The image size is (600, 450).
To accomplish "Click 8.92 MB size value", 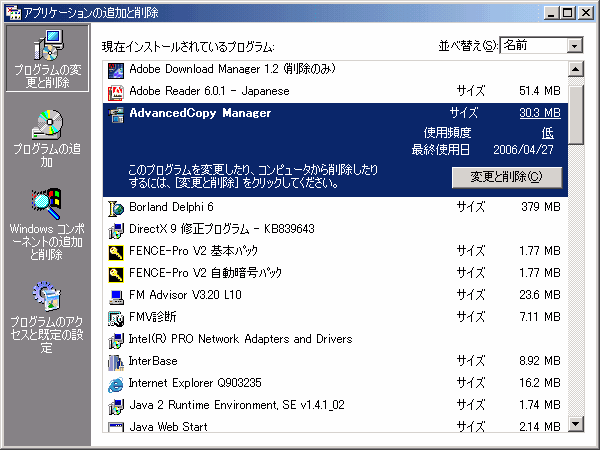I will click(540, 361).
